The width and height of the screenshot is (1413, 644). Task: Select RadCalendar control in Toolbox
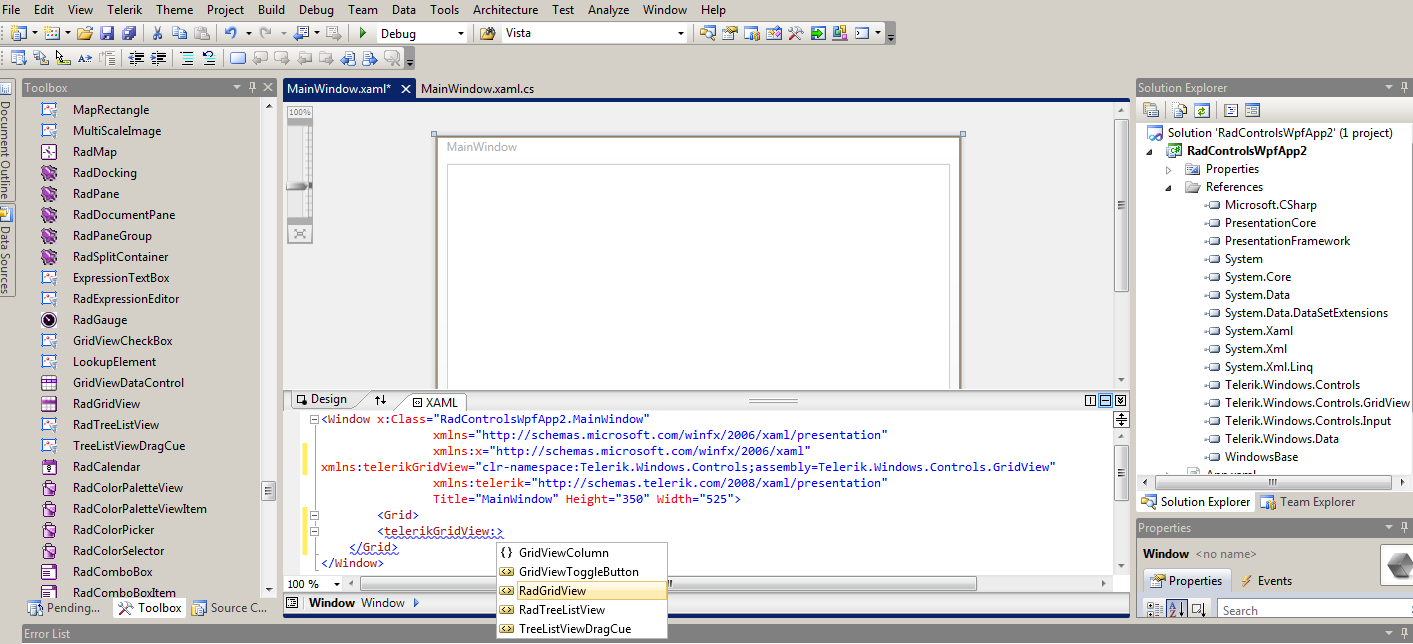tap(106, 467)
